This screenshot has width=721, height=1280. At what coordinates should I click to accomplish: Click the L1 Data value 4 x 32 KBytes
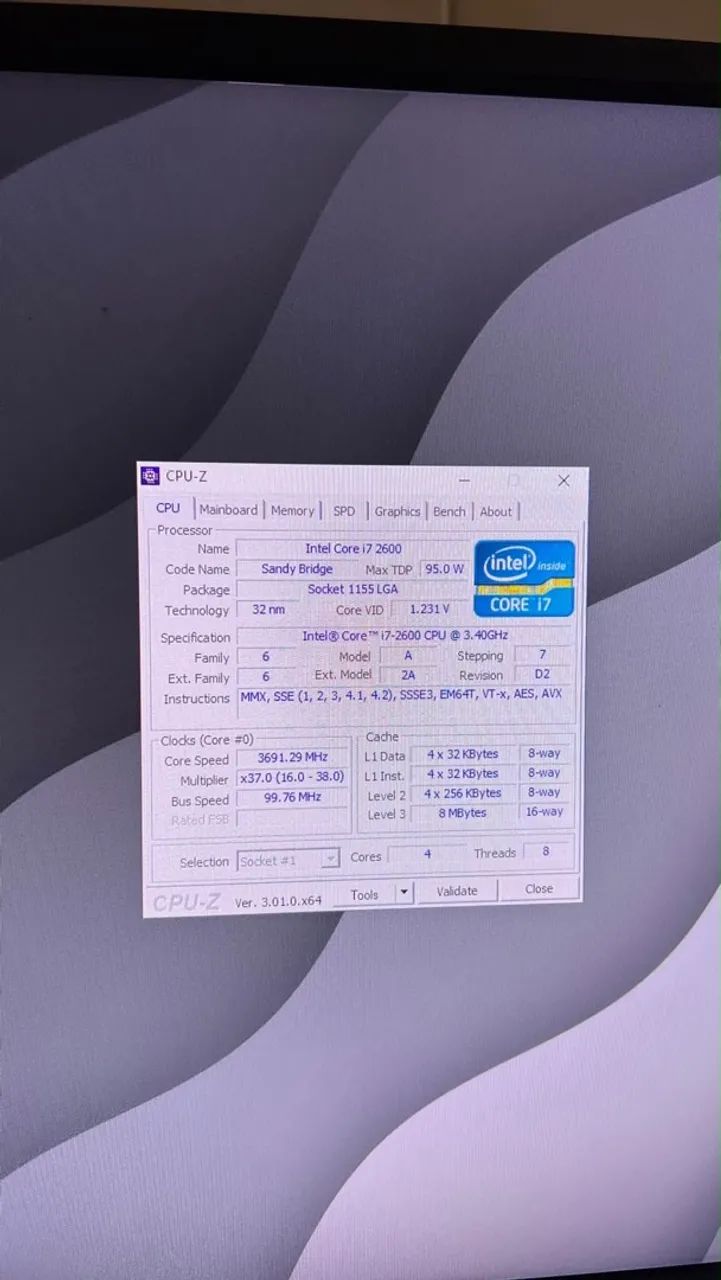coord(462,754)
